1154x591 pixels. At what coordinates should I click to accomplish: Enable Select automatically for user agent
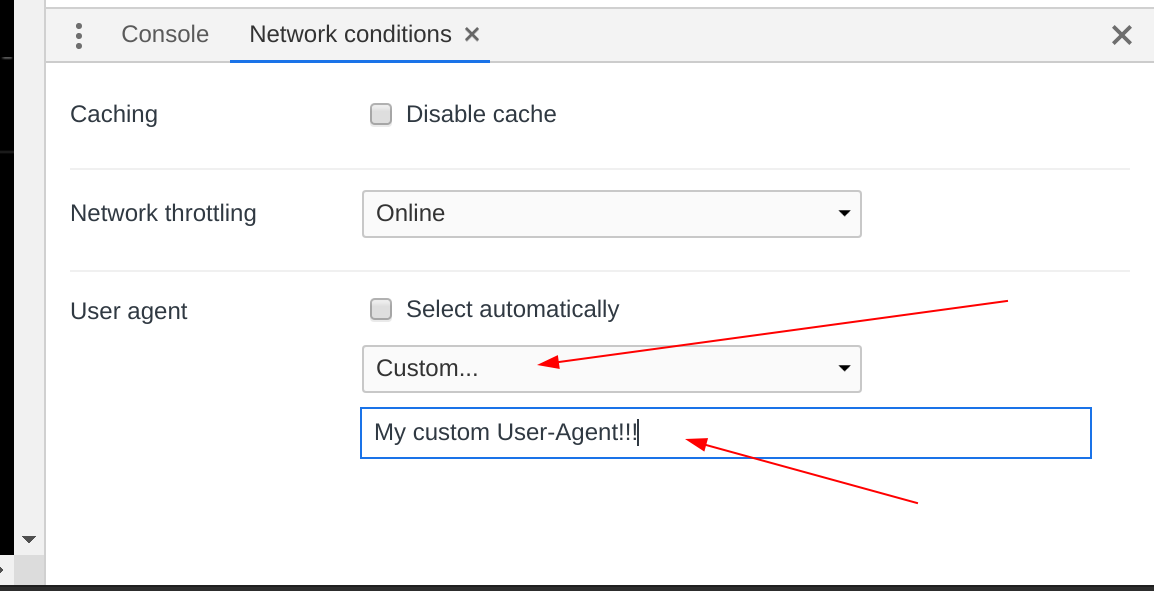point(381,309)
